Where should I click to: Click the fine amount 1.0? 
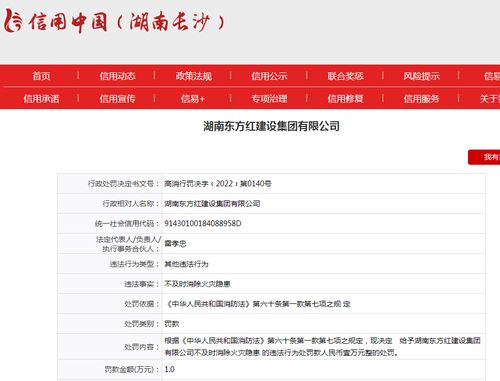(x=169, y=369)
